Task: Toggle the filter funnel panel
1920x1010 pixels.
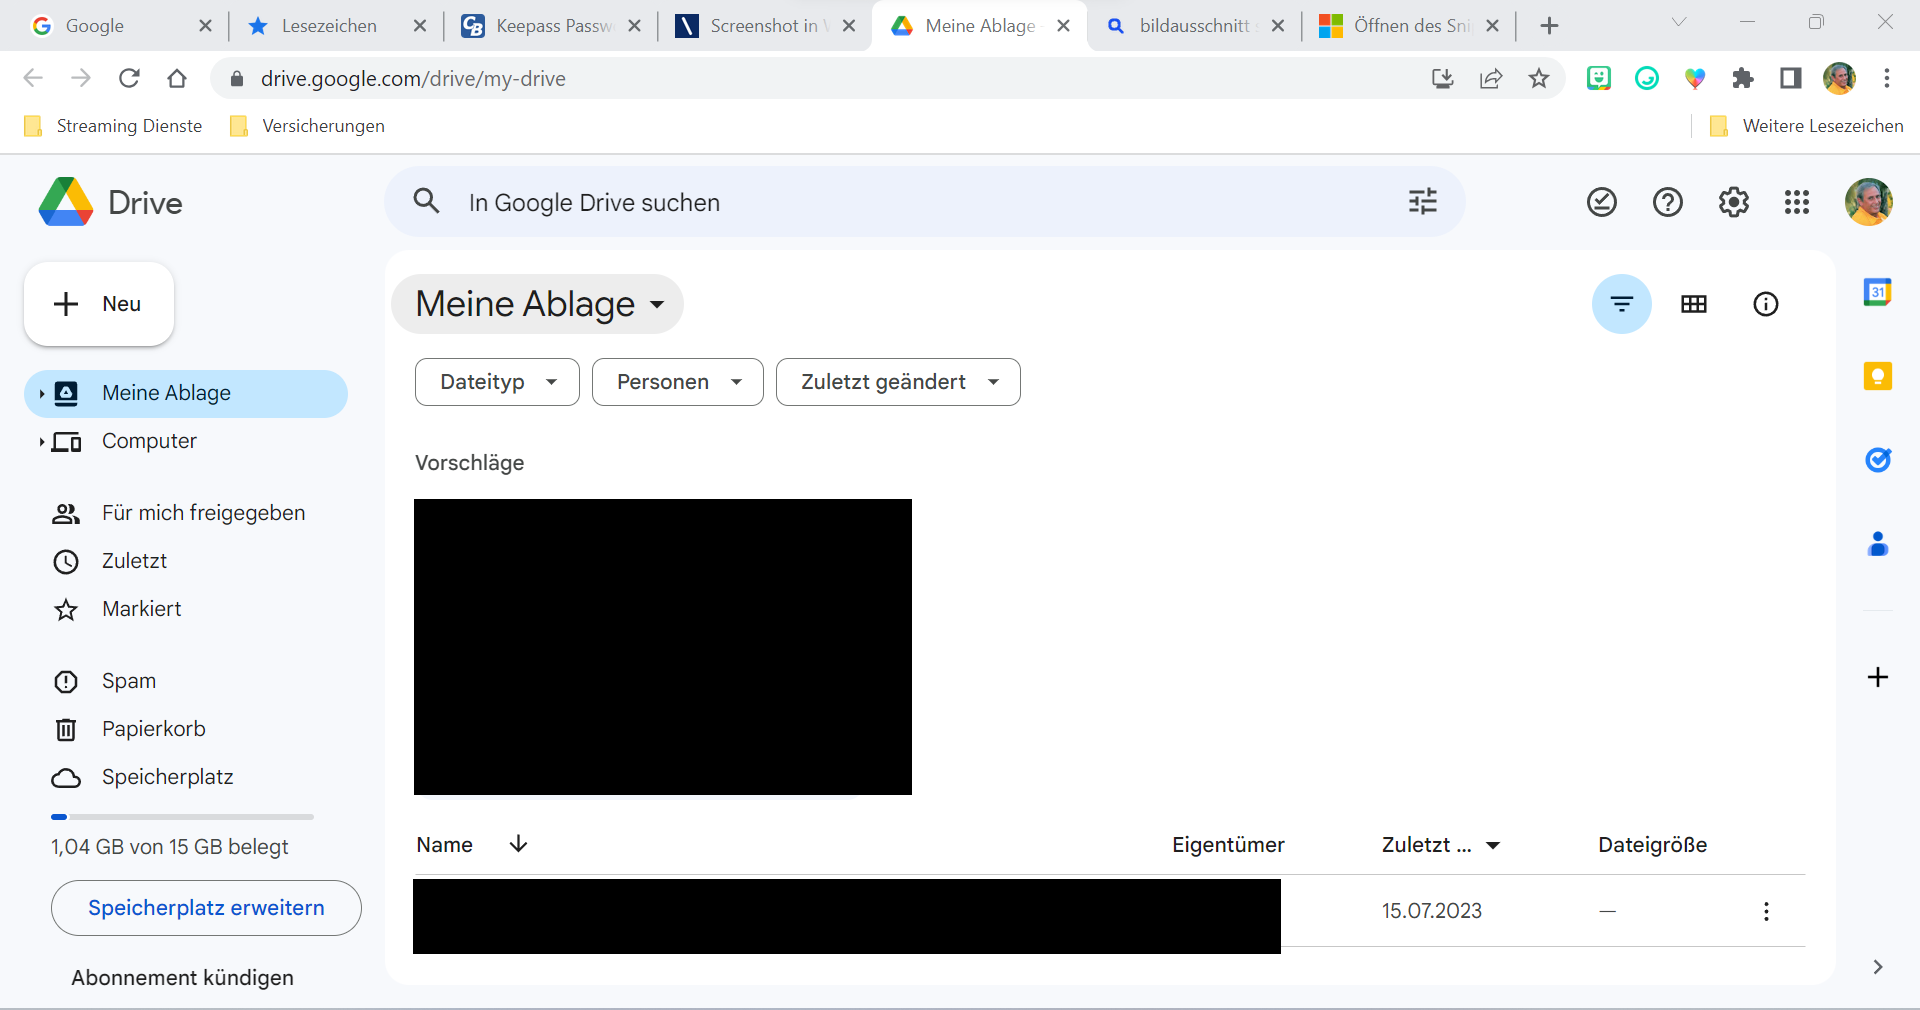Action: [x=1621, y=304]
